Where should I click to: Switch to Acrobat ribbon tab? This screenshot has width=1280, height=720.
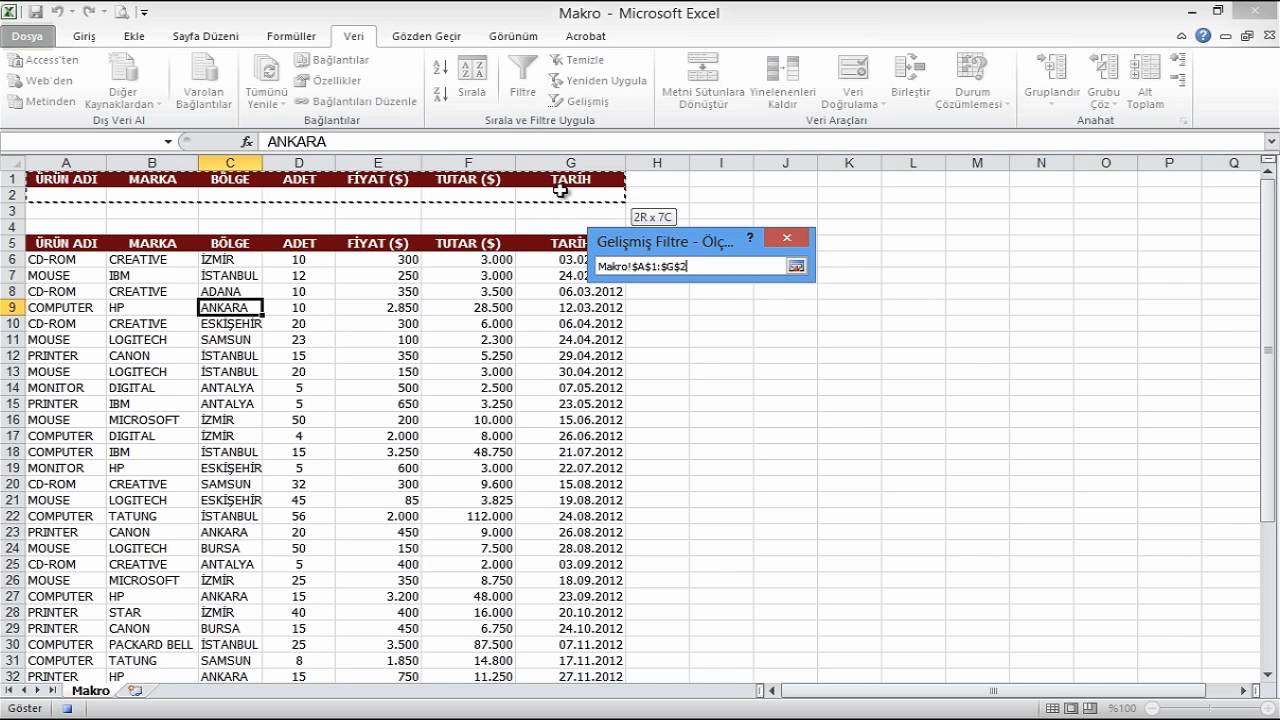point(586,36)
